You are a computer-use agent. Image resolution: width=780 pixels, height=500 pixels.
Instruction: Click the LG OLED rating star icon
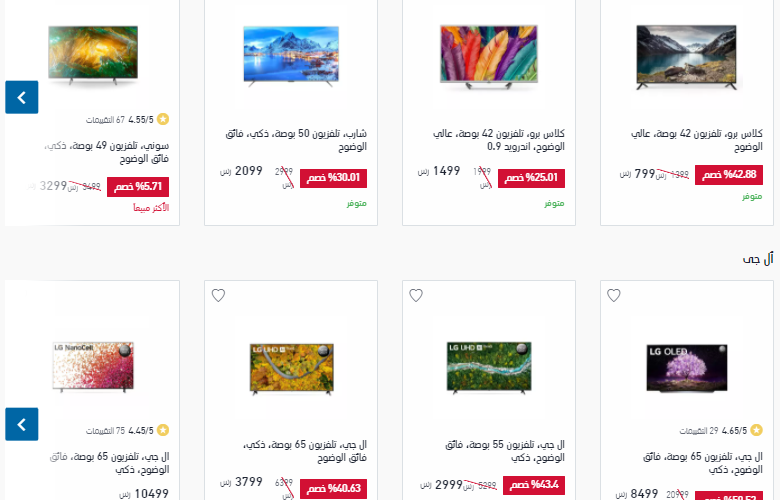pos(756,430)
